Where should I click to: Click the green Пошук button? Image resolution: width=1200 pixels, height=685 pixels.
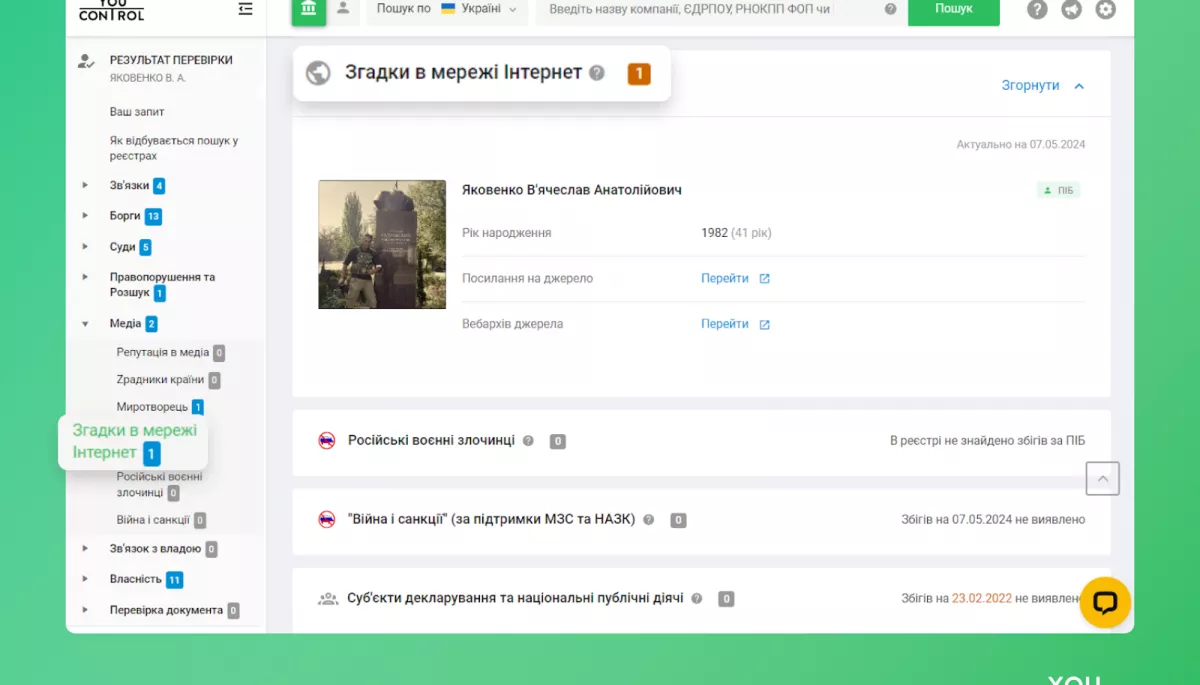[x=954, y=9]
